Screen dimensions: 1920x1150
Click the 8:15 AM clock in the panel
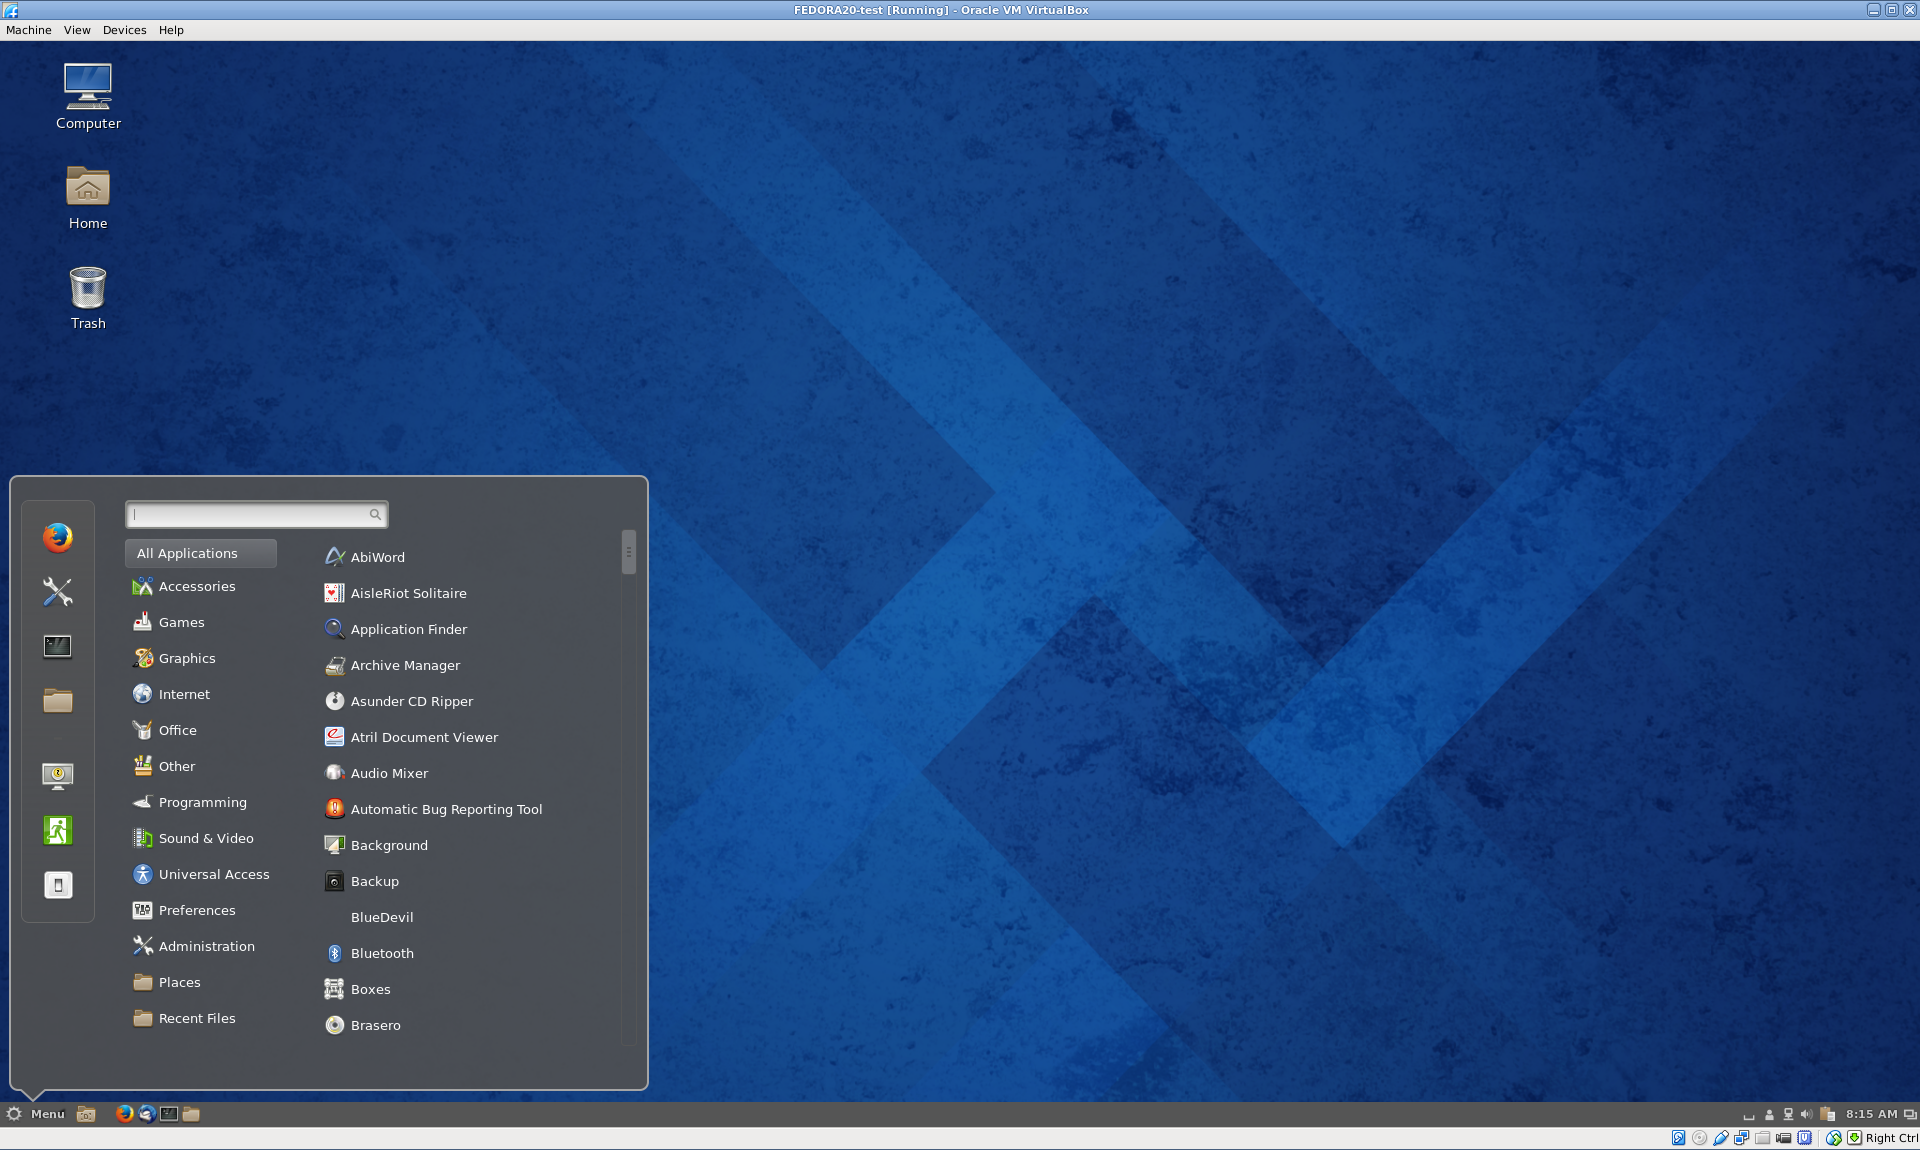(x=1871, y=1114)
